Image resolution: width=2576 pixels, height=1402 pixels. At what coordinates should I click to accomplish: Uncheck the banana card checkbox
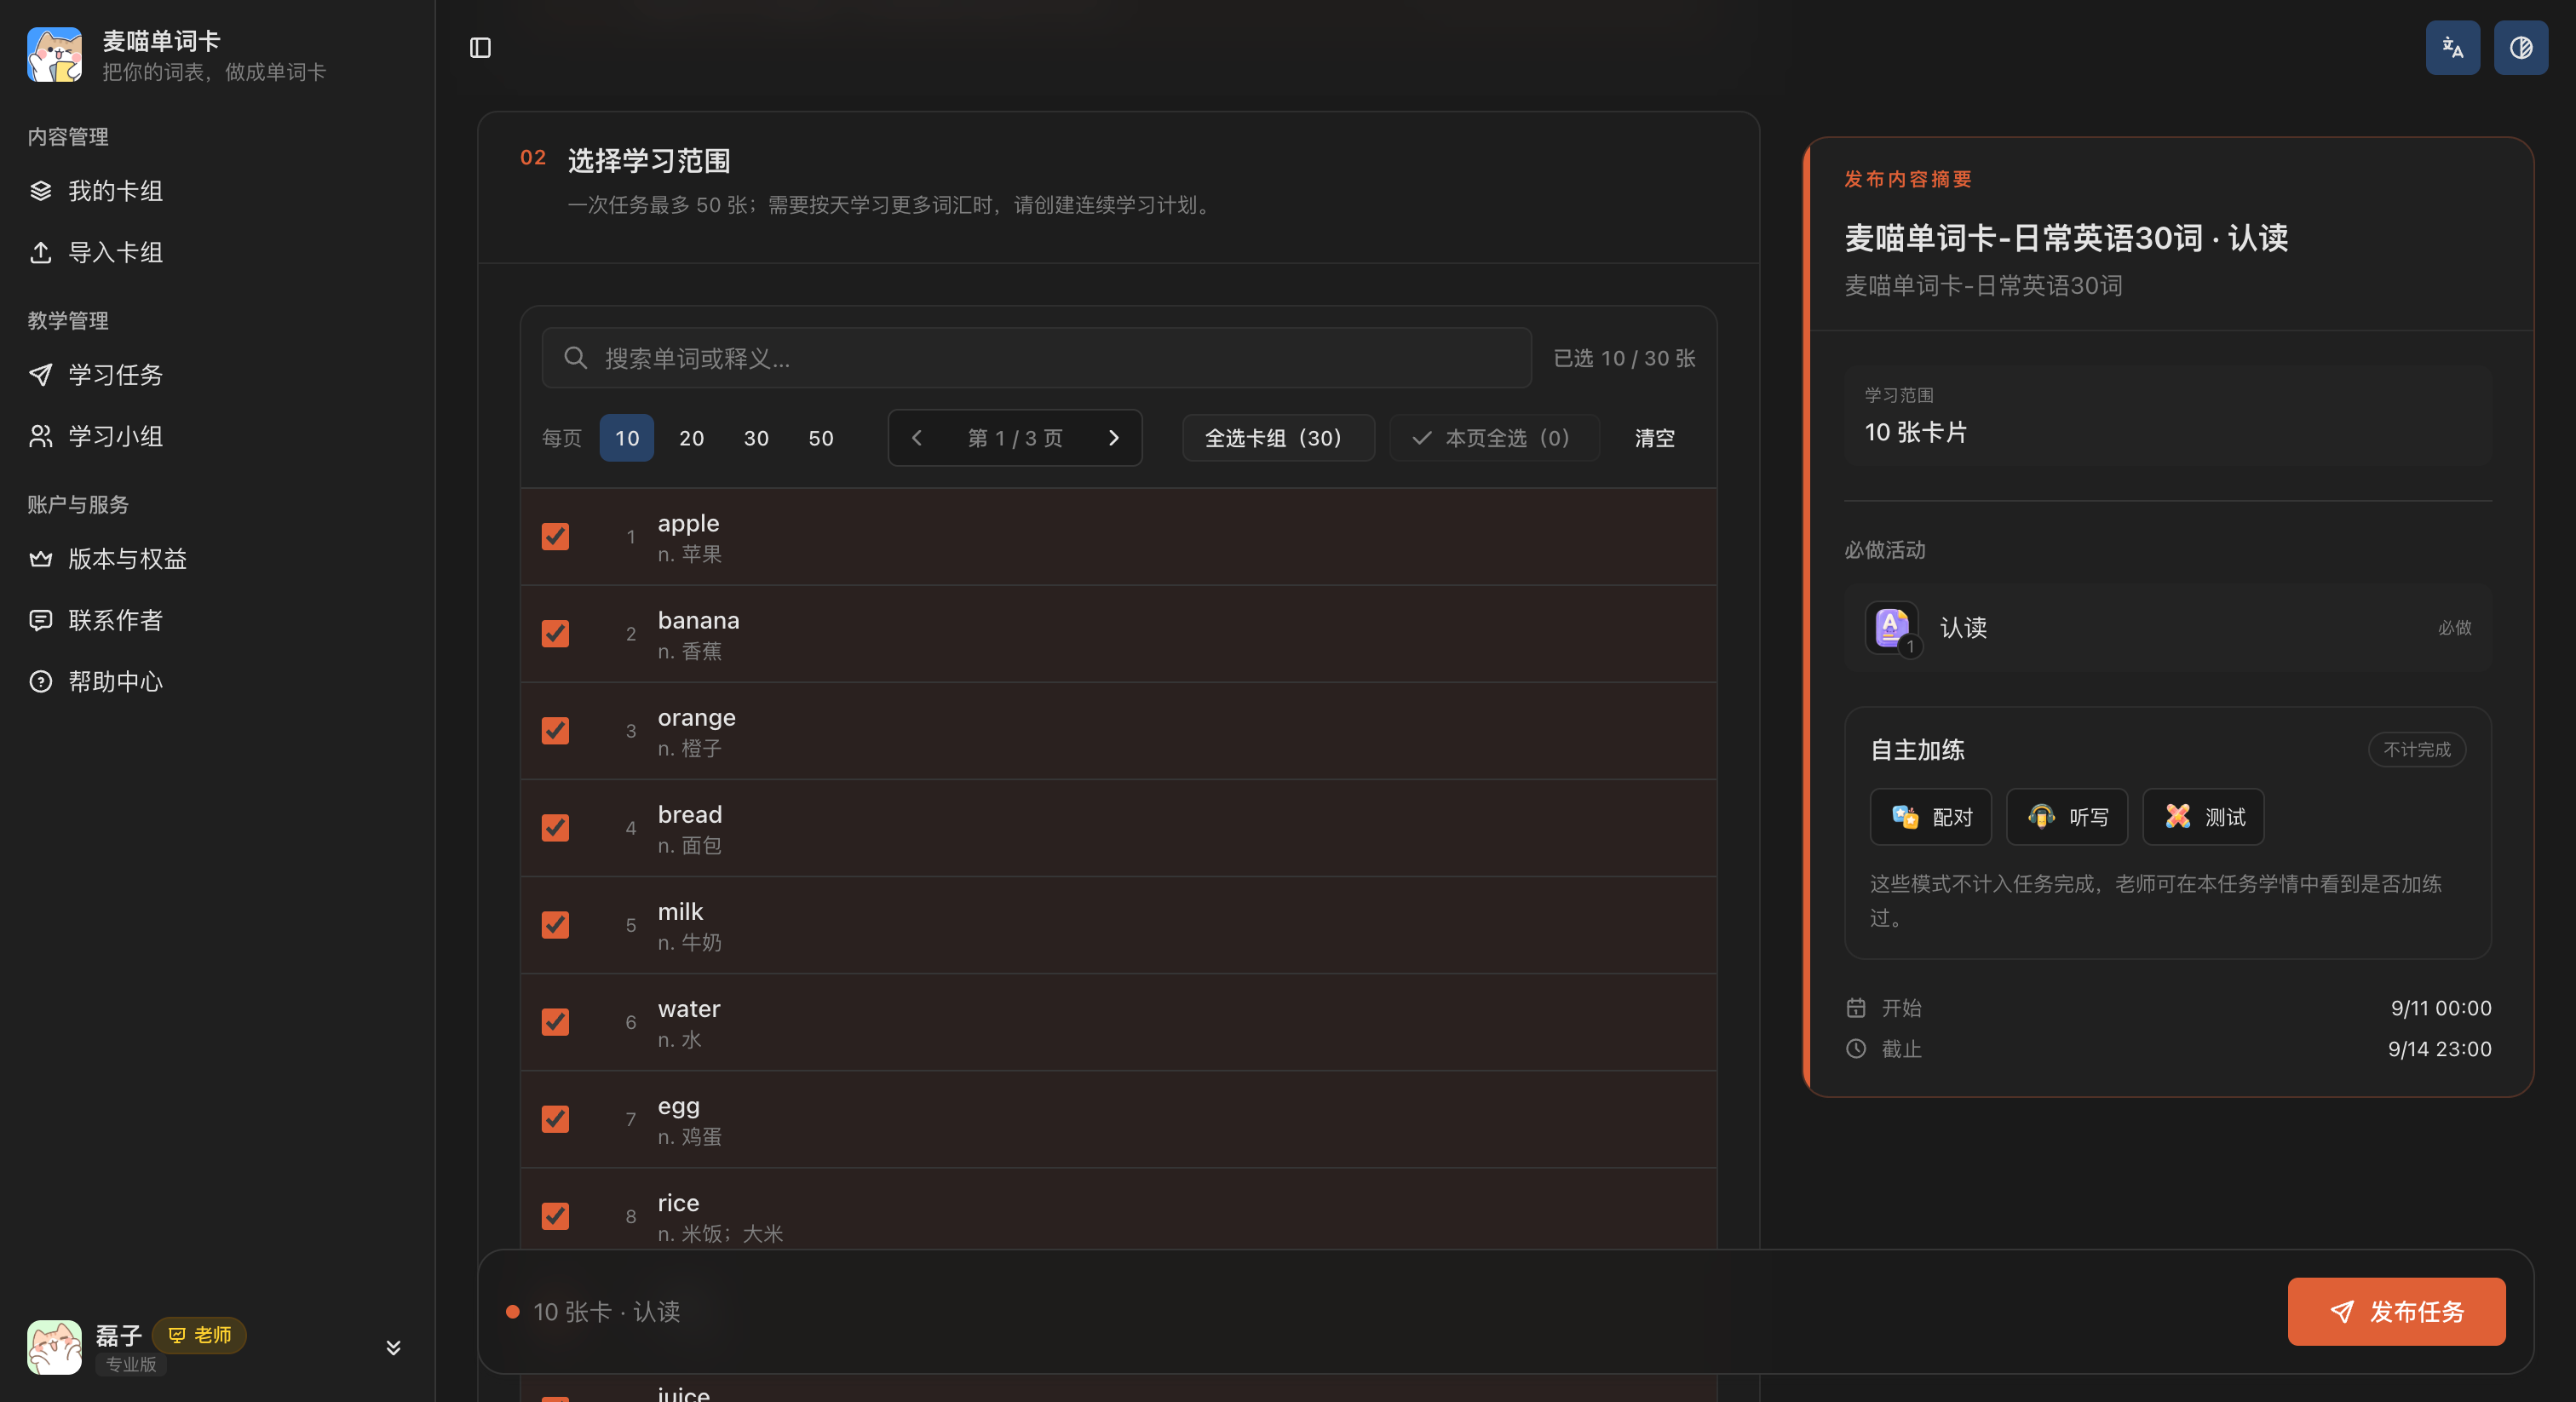555,634
